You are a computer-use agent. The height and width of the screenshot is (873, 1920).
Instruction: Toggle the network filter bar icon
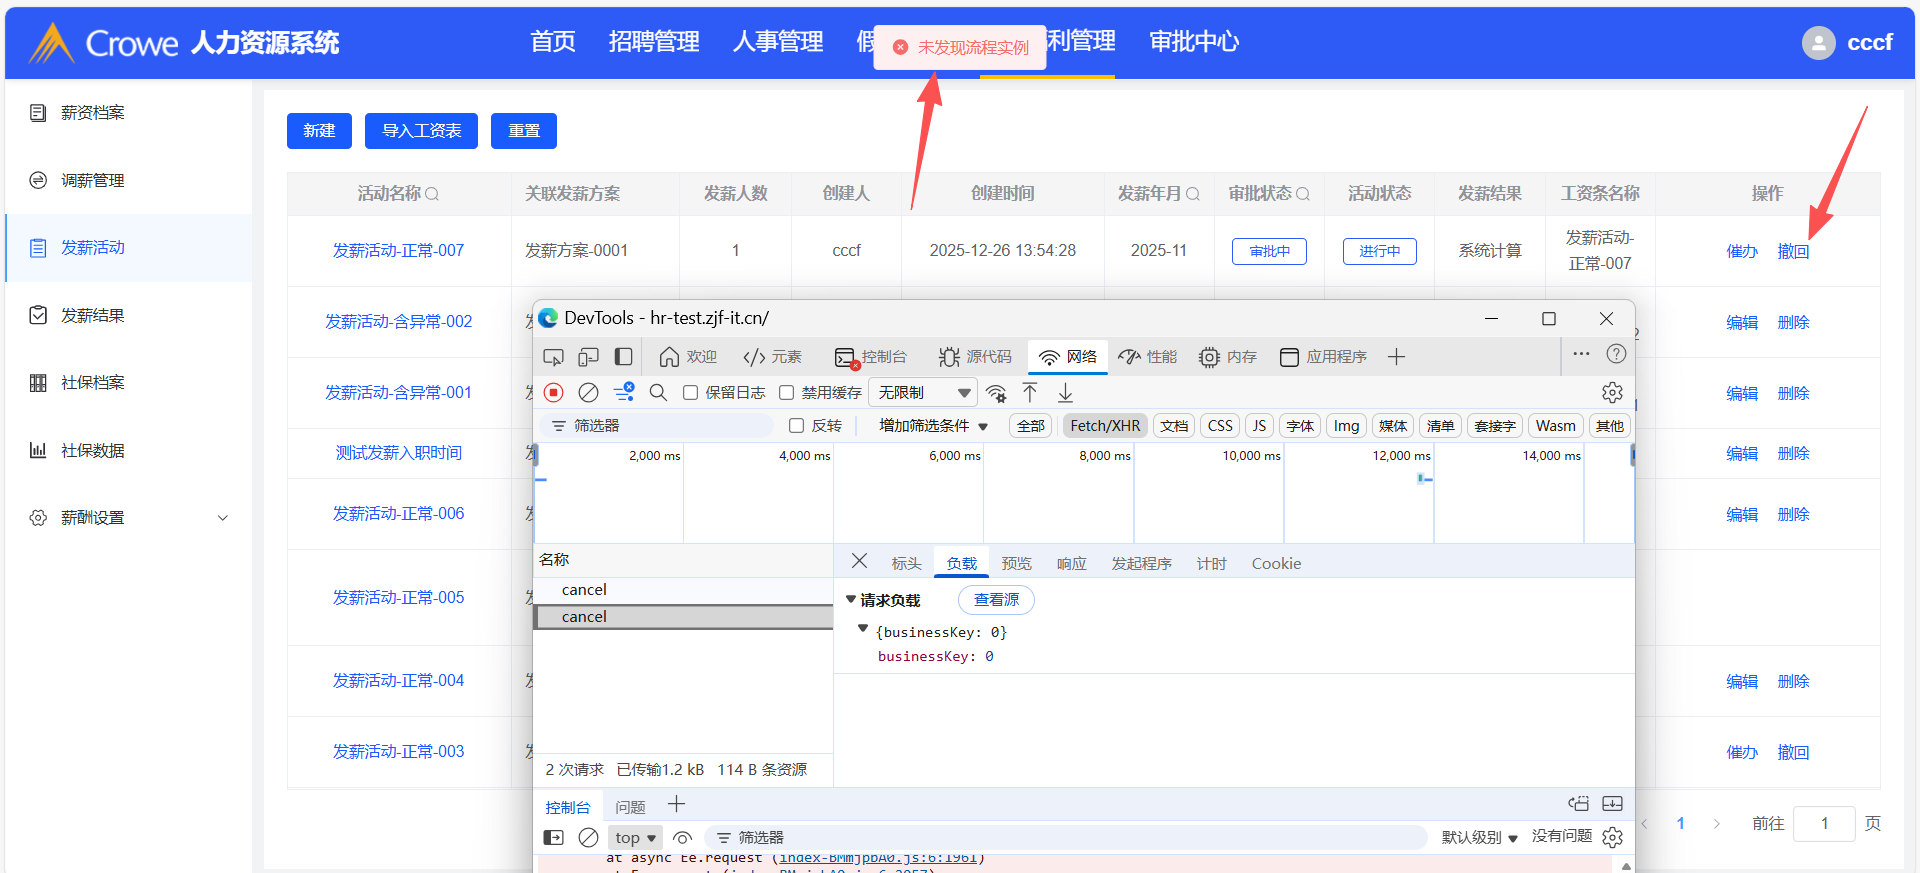(624, 392)
